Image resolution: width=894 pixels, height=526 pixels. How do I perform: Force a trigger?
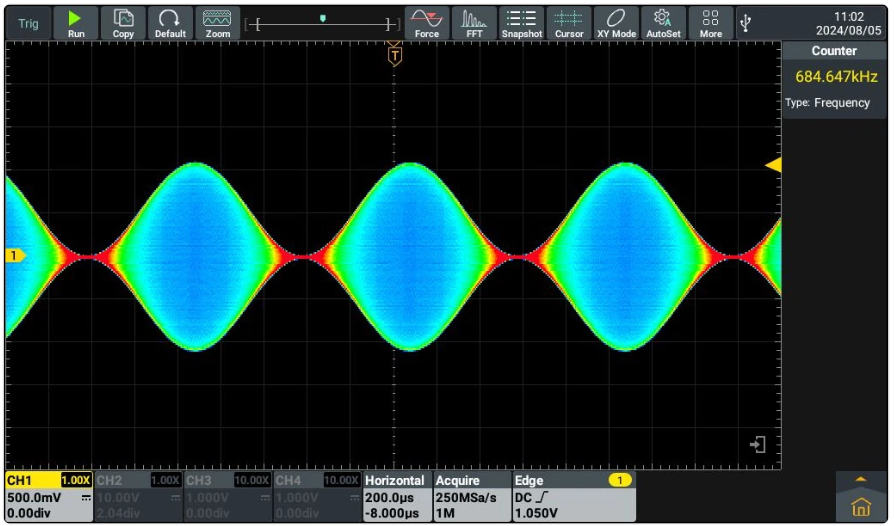point(426,23)
